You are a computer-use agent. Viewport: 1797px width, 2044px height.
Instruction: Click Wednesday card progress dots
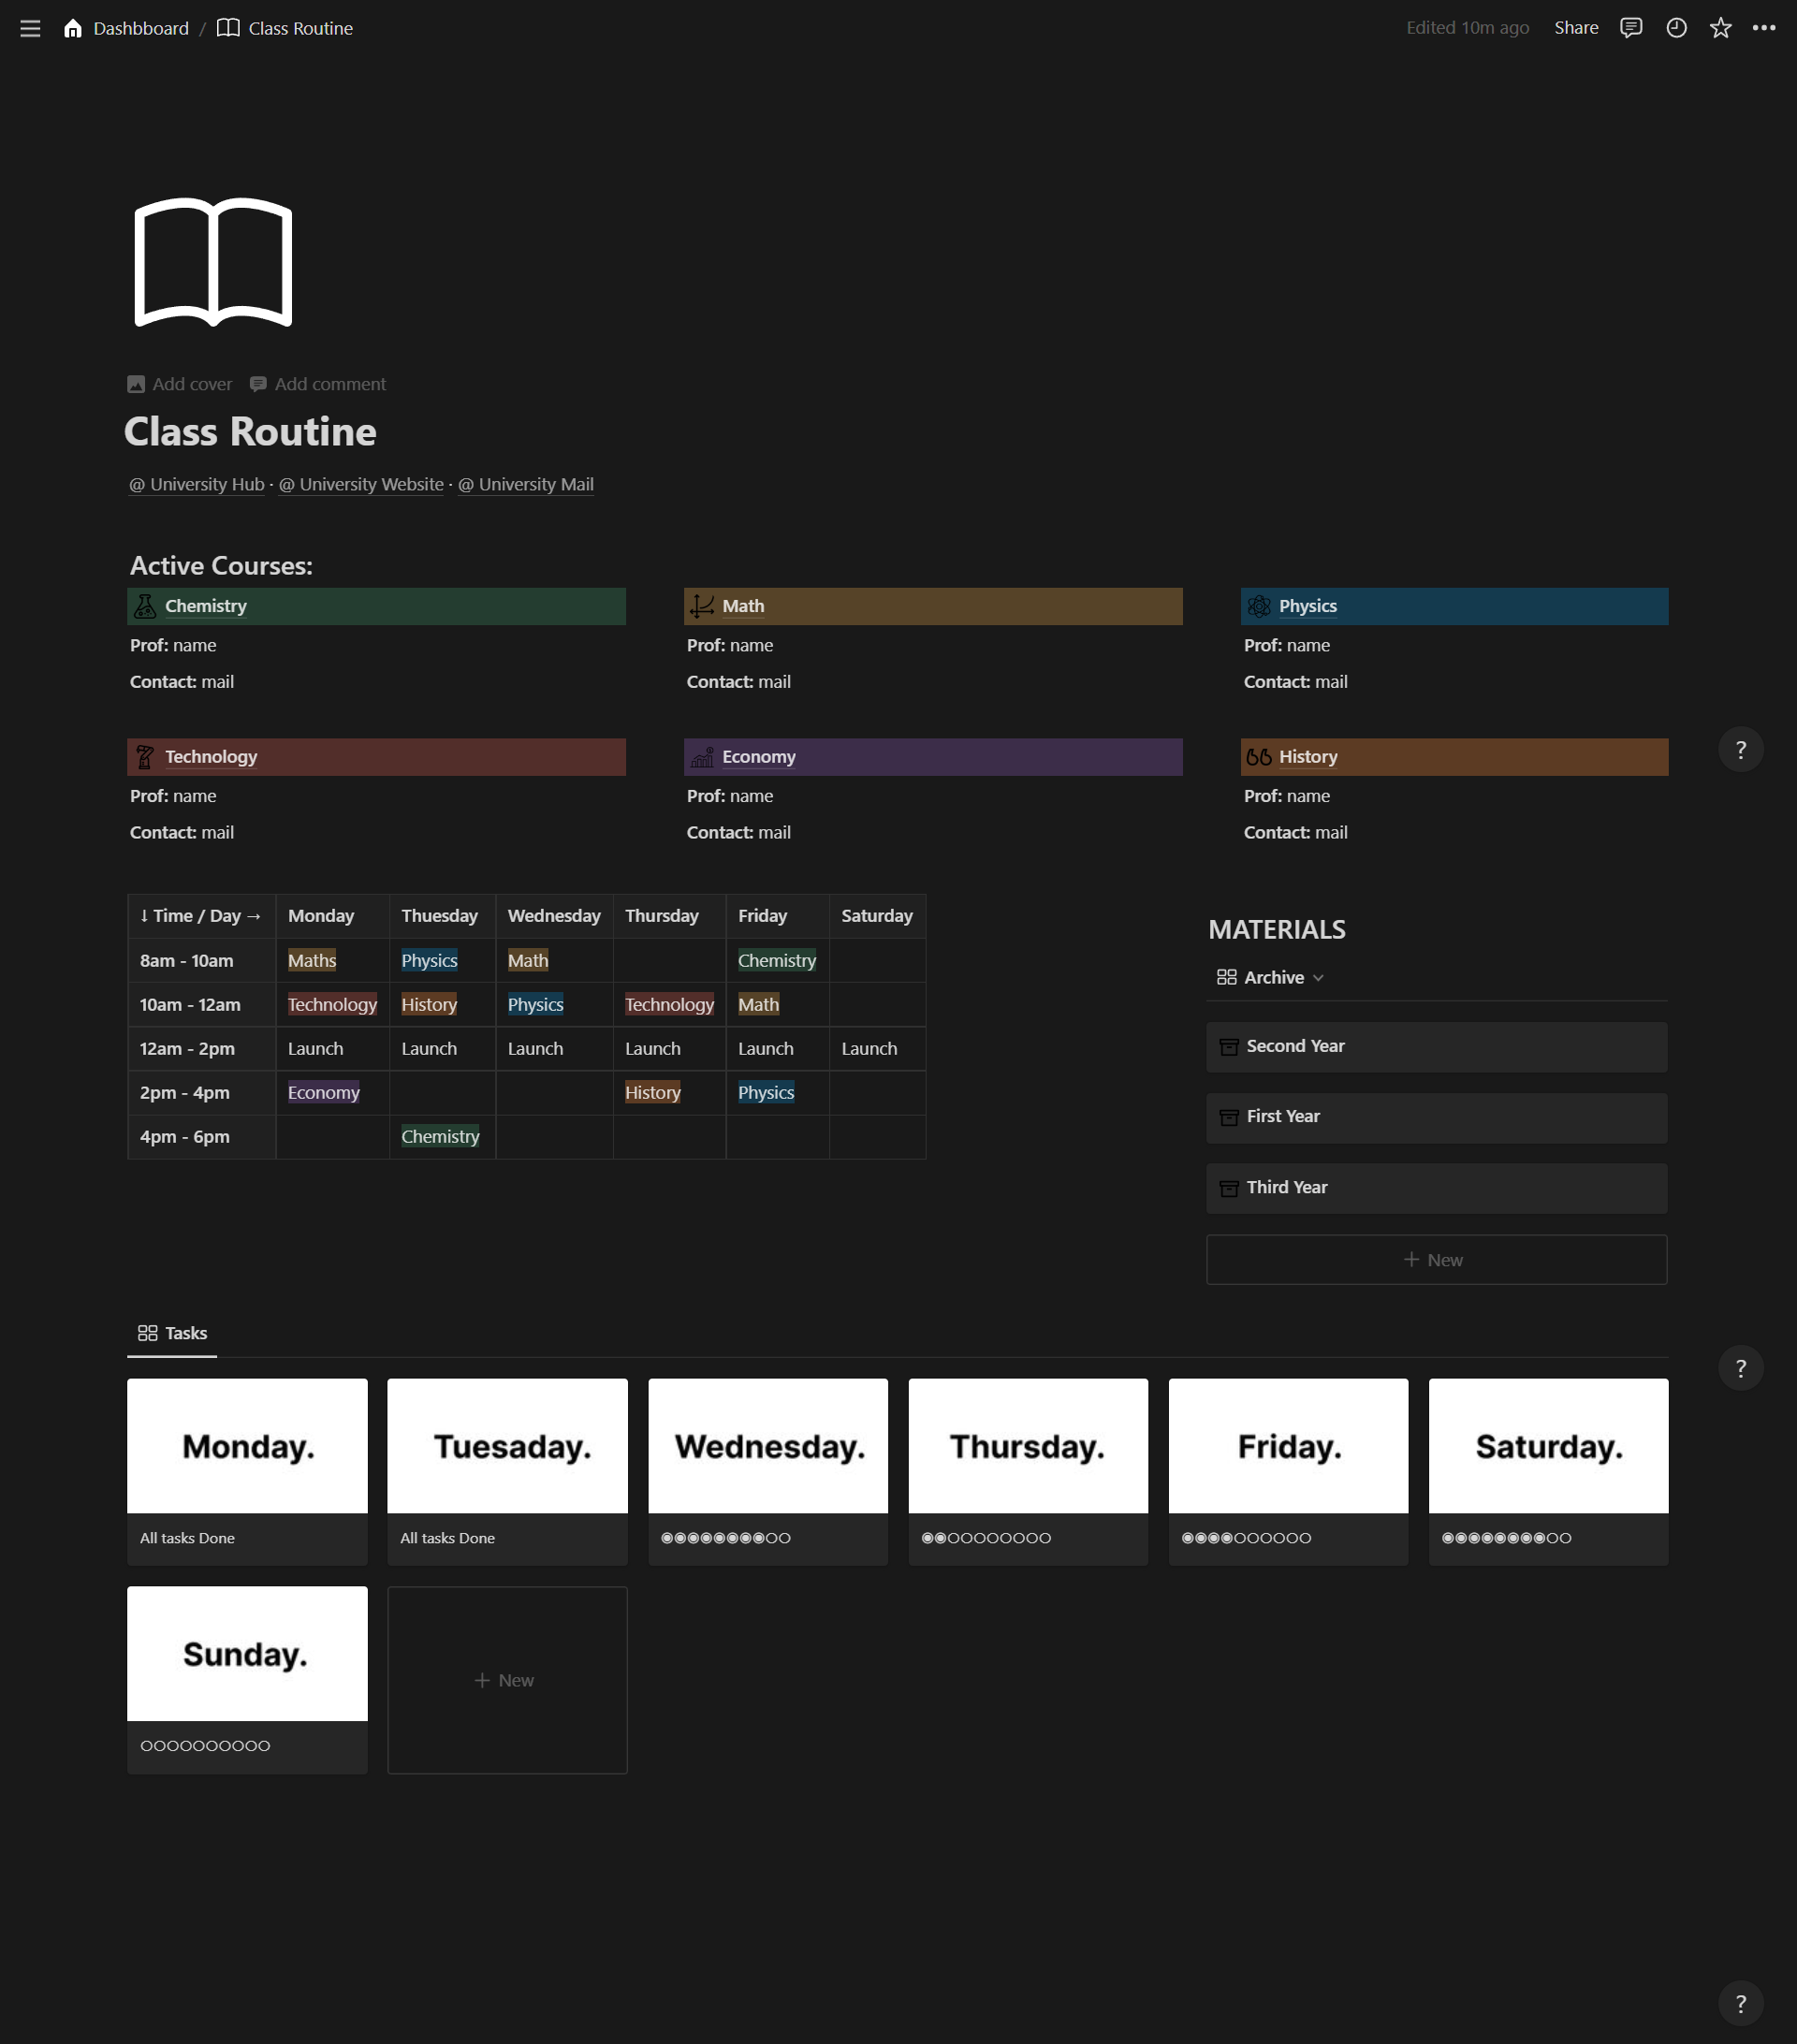coord(726,1538)
